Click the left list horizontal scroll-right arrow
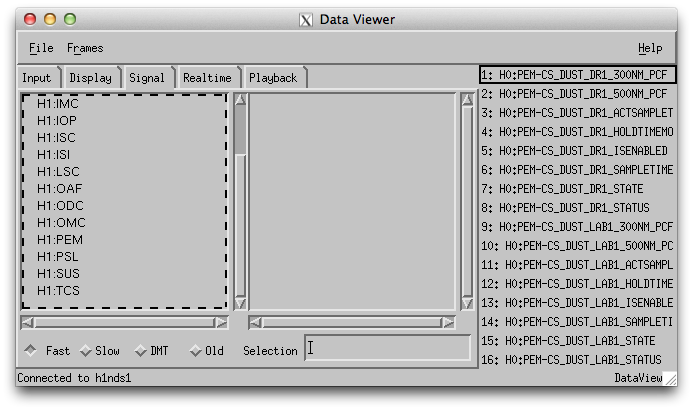Screen dimensions: 693x410 click(x=221, y=323)
